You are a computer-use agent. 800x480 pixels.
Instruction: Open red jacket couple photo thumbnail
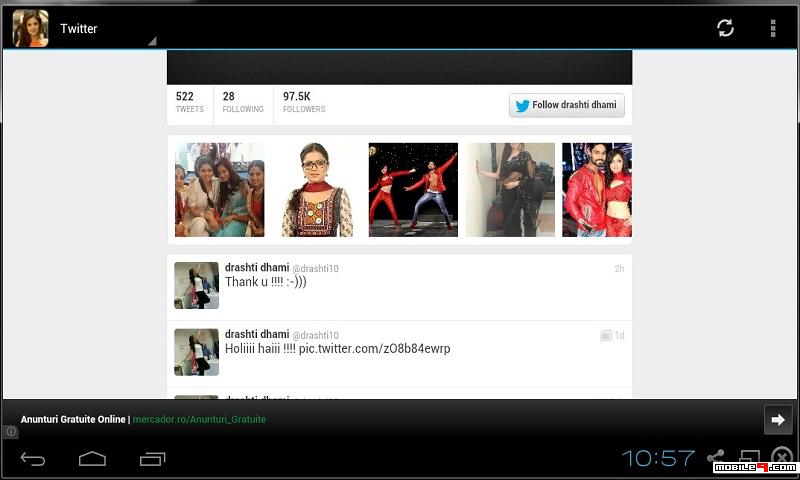(597, 190)
